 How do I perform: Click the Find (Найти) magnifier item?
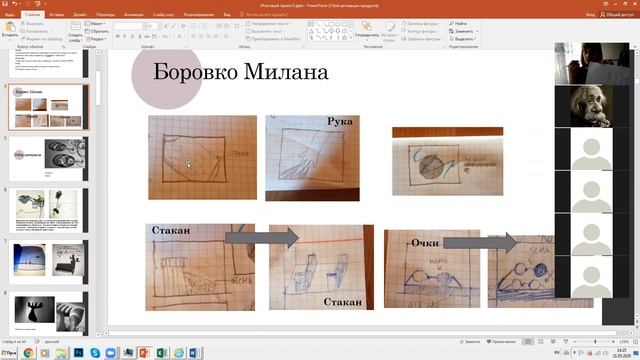point(458,24)
